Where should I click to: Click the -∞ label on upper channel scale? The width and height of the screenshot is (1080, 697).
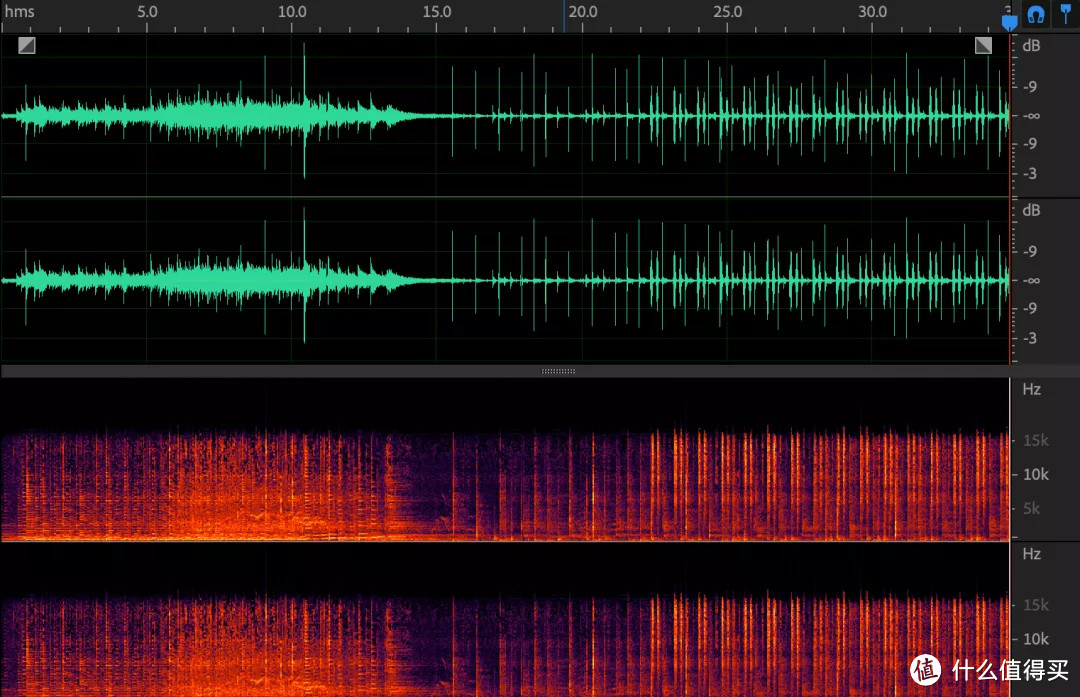1030,116
